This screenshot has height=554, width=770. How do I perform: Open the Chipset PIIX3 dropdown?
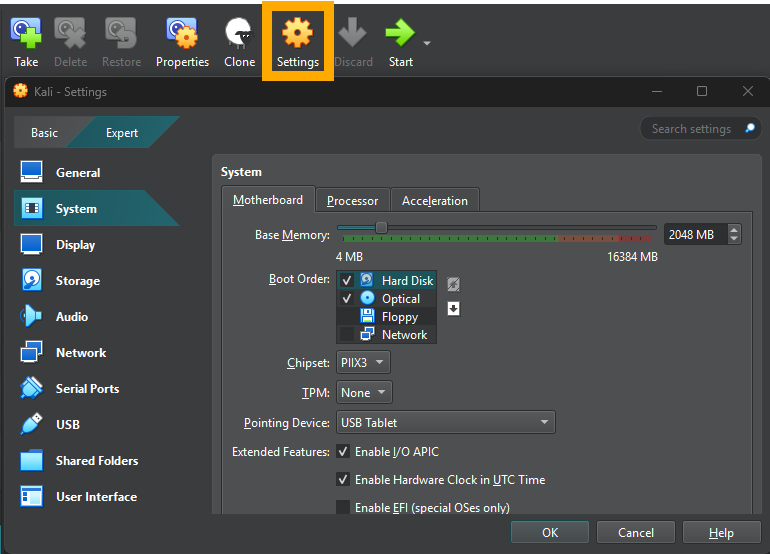[363, 362]
